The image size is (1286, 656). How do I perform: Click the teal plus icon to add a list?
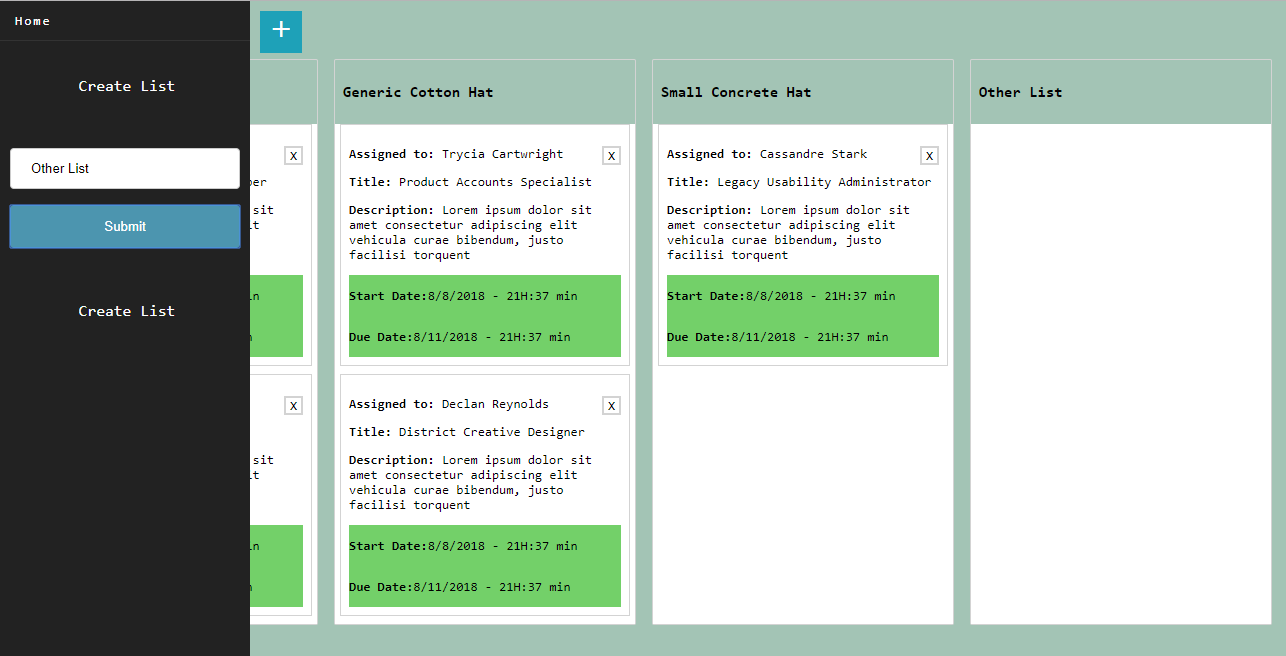pos(280,31)
